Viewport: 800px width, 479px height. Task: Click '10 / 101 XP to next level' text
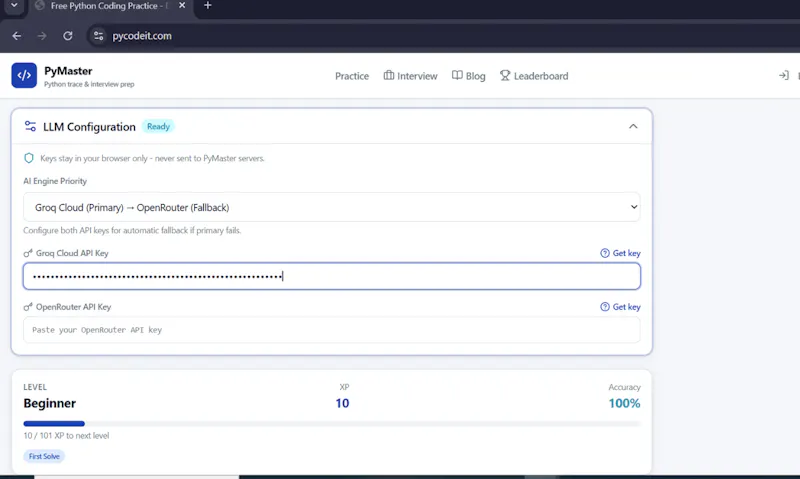66,436
